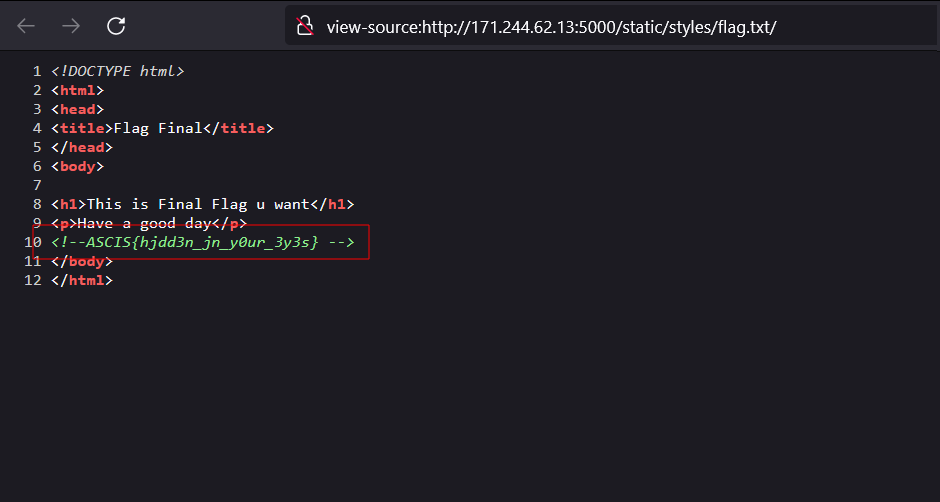Click the opening body tag on line 6
The image size is (940, 502).
pyautogui.click(x=77, y=166)
